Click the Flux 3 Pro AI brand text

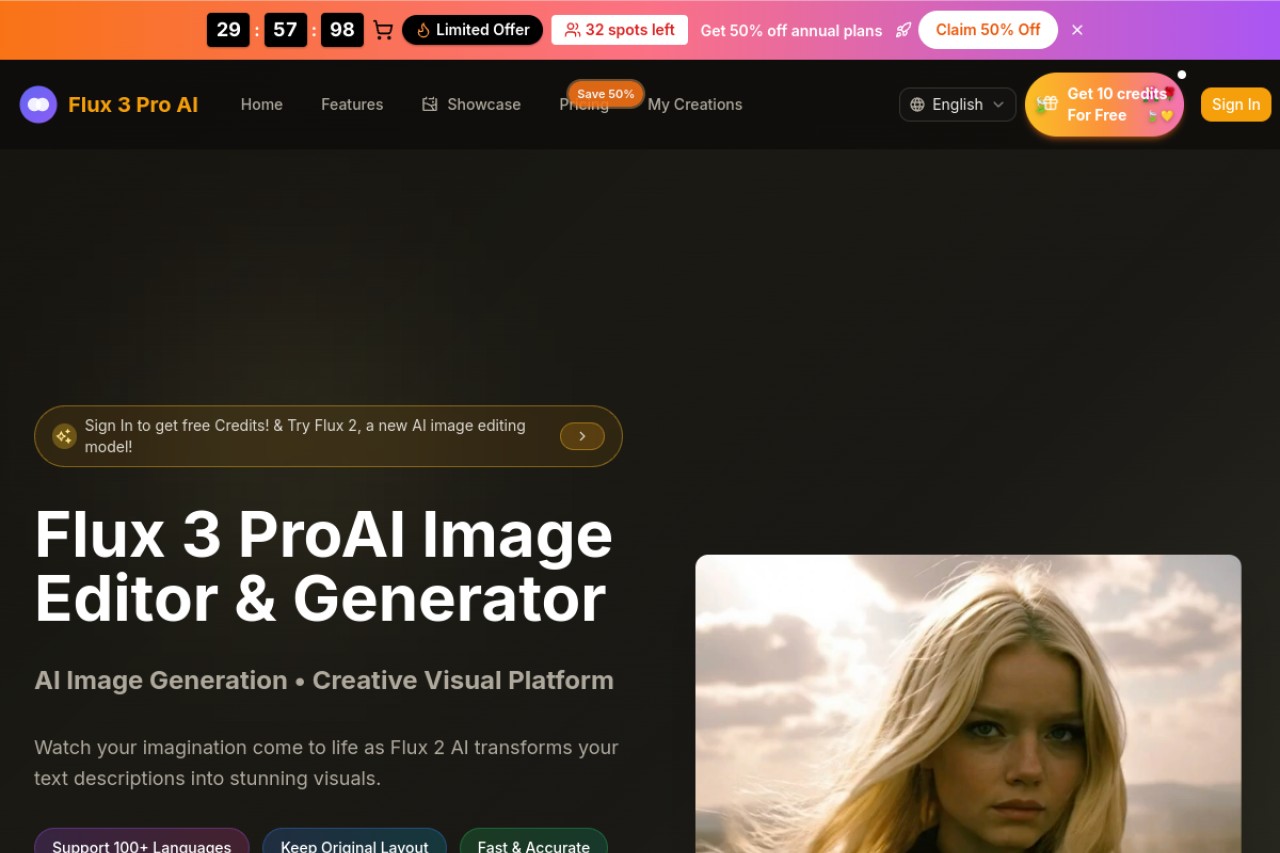coord(133,104)
